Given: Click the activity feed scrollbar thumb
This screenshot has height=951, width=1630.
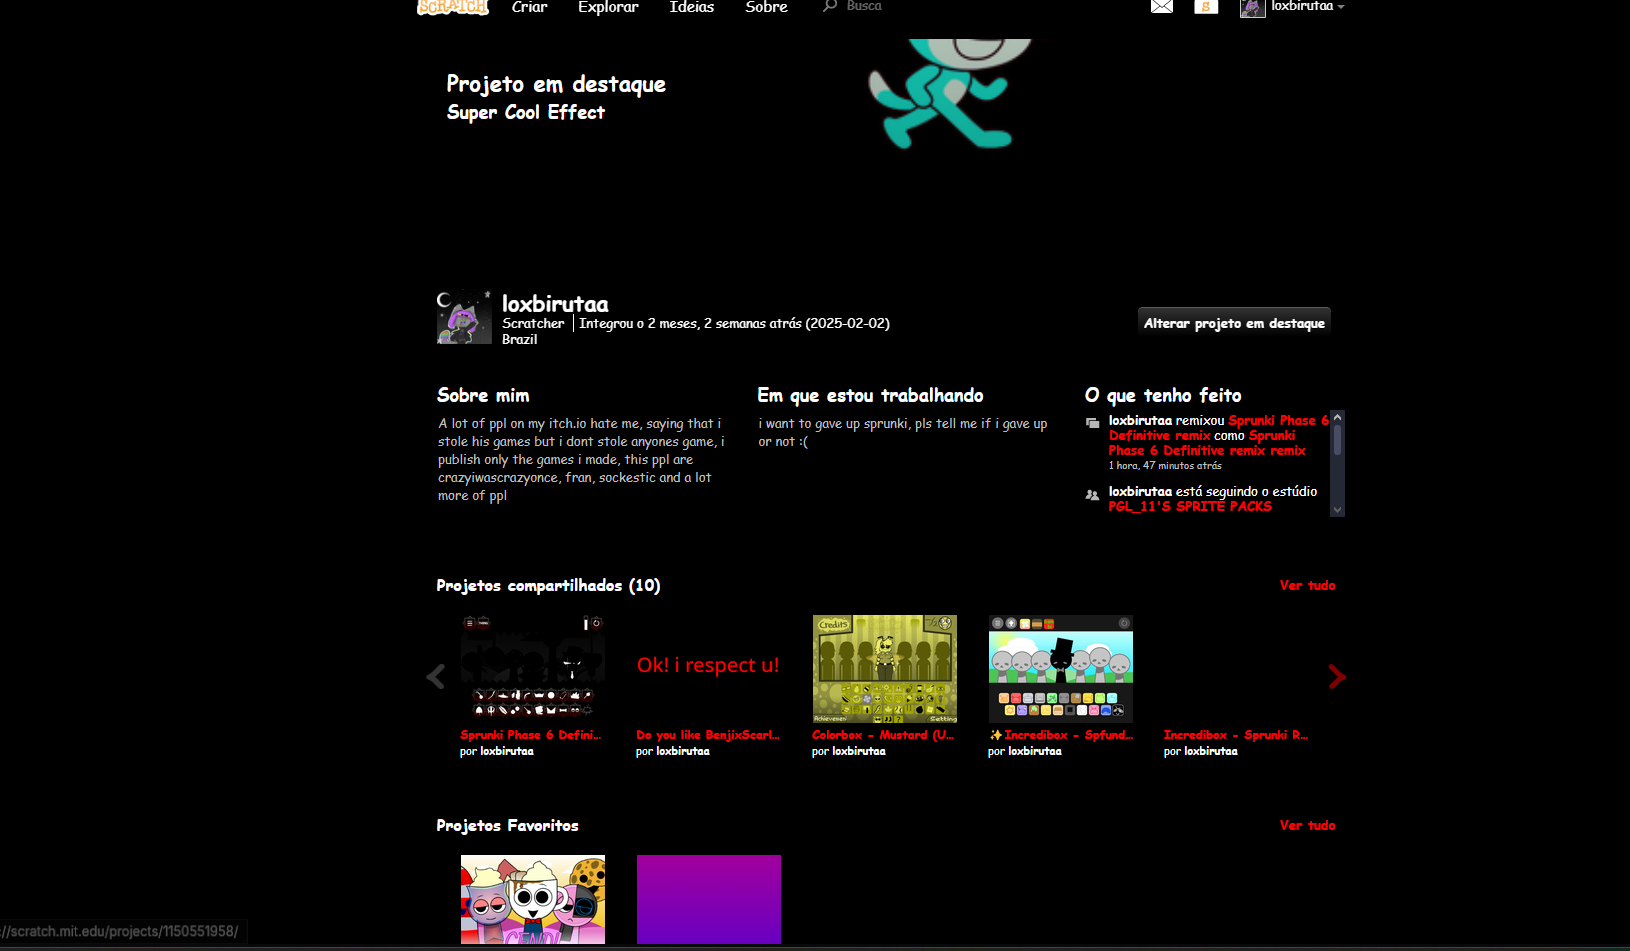Looking at the screenshot, I should [1337, 440].
